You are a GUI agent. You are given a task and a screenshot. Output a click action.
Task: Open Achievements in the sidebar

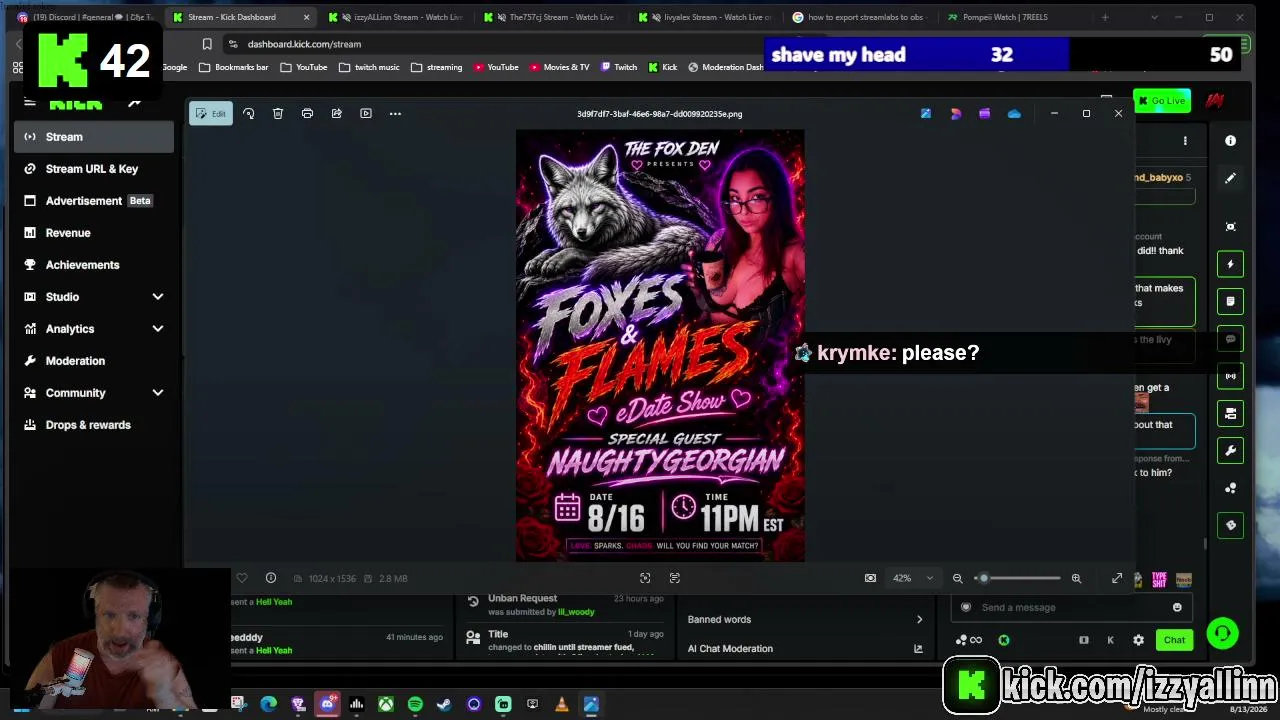pos(94,265)
